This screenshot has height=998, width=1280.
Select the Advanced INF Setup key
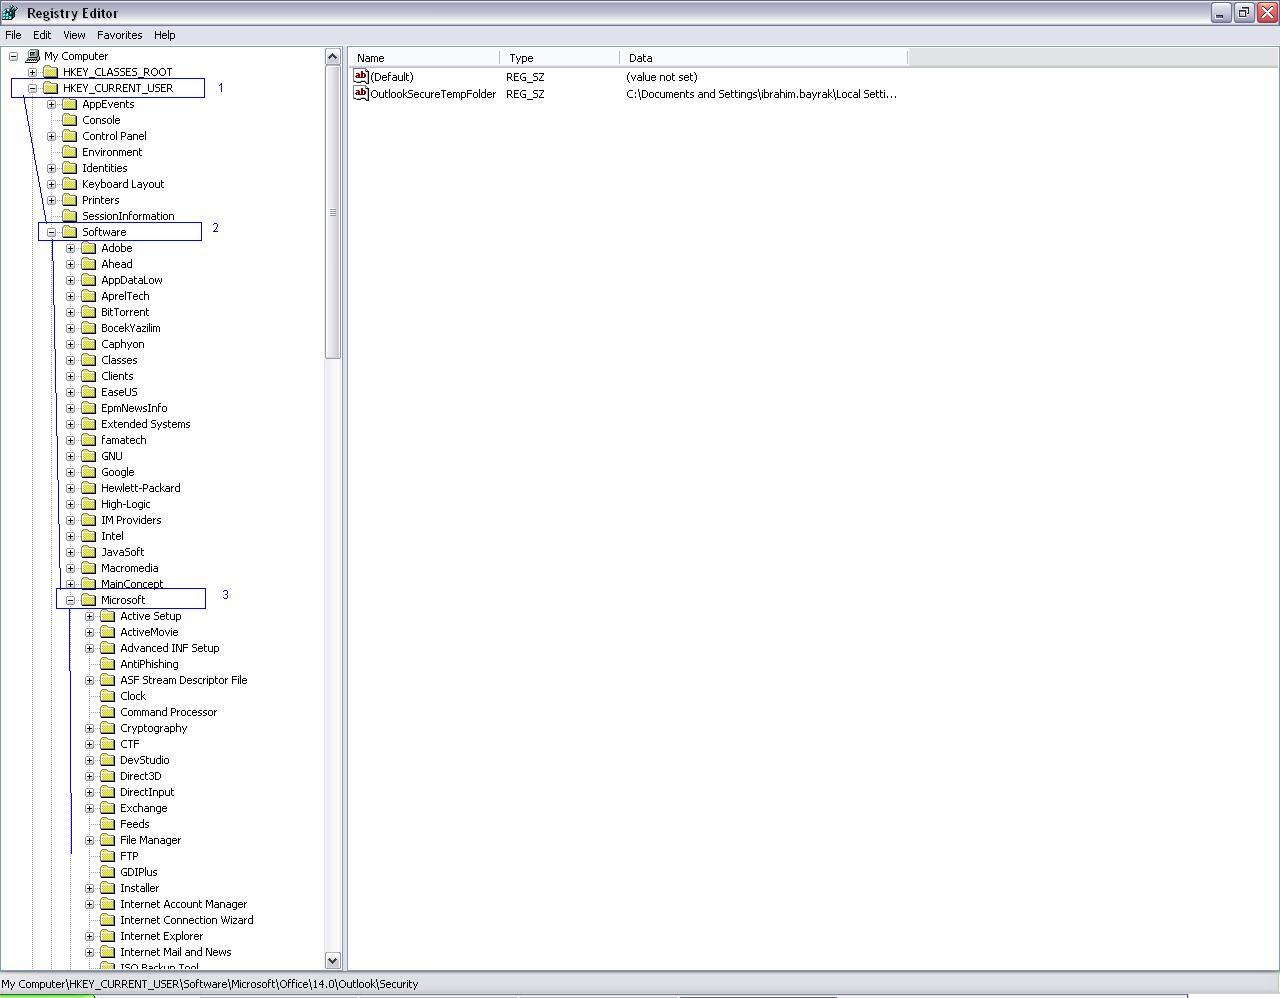coord(170,648)
